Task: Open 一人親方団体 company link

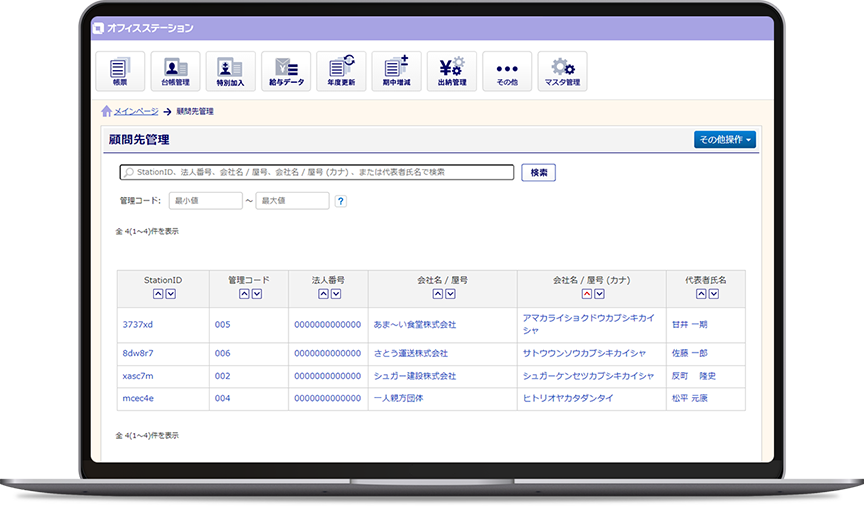Action: 398,398
